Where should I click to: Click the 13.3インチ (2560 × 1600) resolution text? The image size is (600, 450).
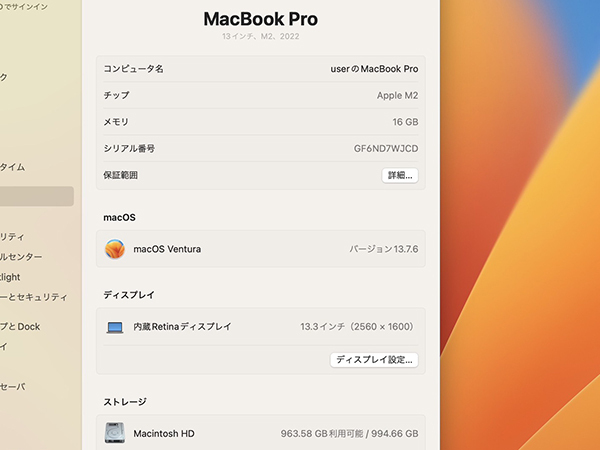click(x=358, y=327)
